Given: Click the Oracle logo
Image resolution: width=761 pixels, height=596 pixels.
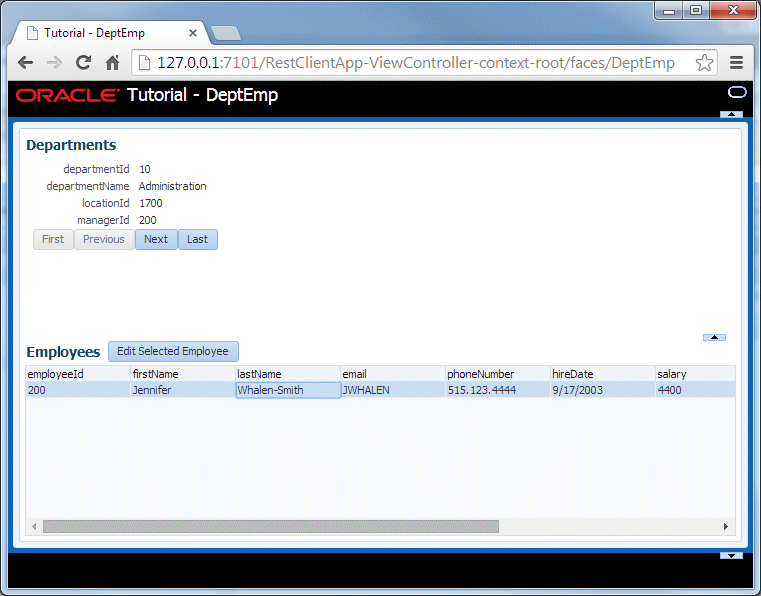Looking at the screenshot, I should pyautogui.click(x=67, y=95).
